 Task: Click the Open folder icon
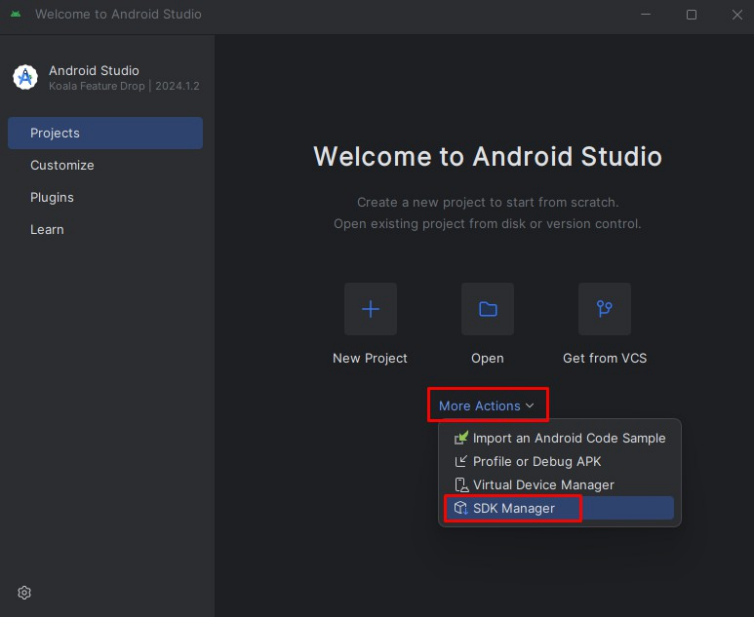(x=488, y=309)
